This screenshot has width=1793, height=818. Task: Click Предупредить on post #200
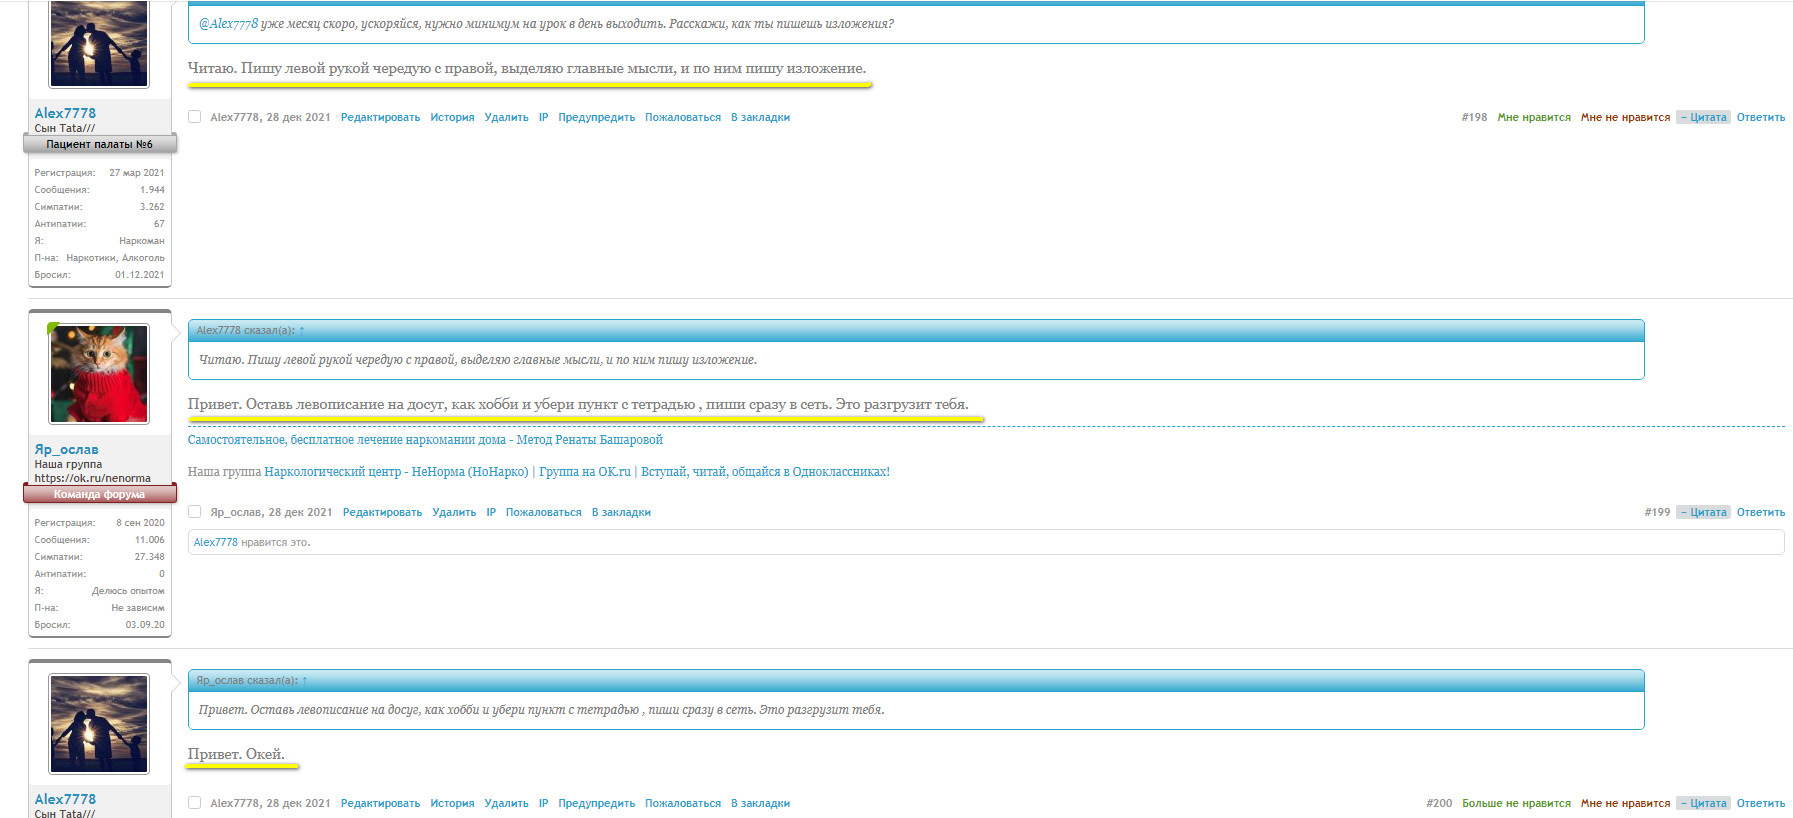pyautogui.click(x=596, y=803)
